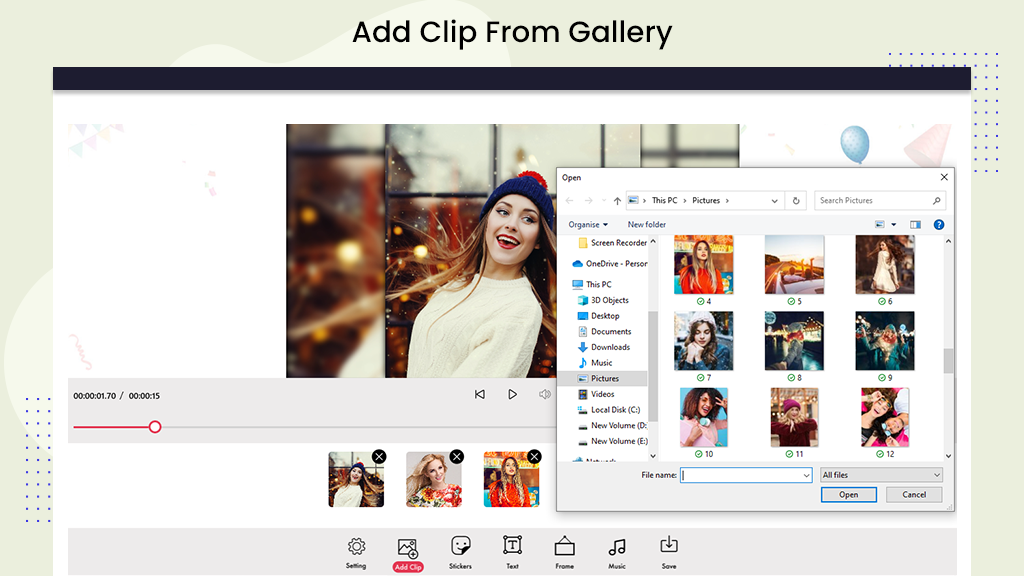1024x576 pixels.
Task: Select picture 8 thumbnail
Action: [794, 341]
